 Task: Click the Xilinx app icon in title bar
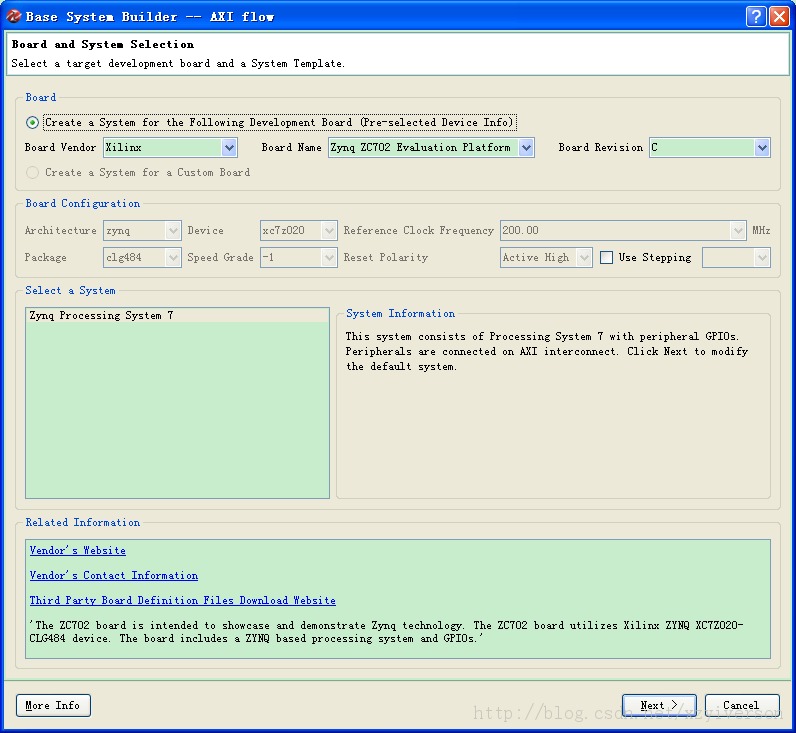pos(14,16)
